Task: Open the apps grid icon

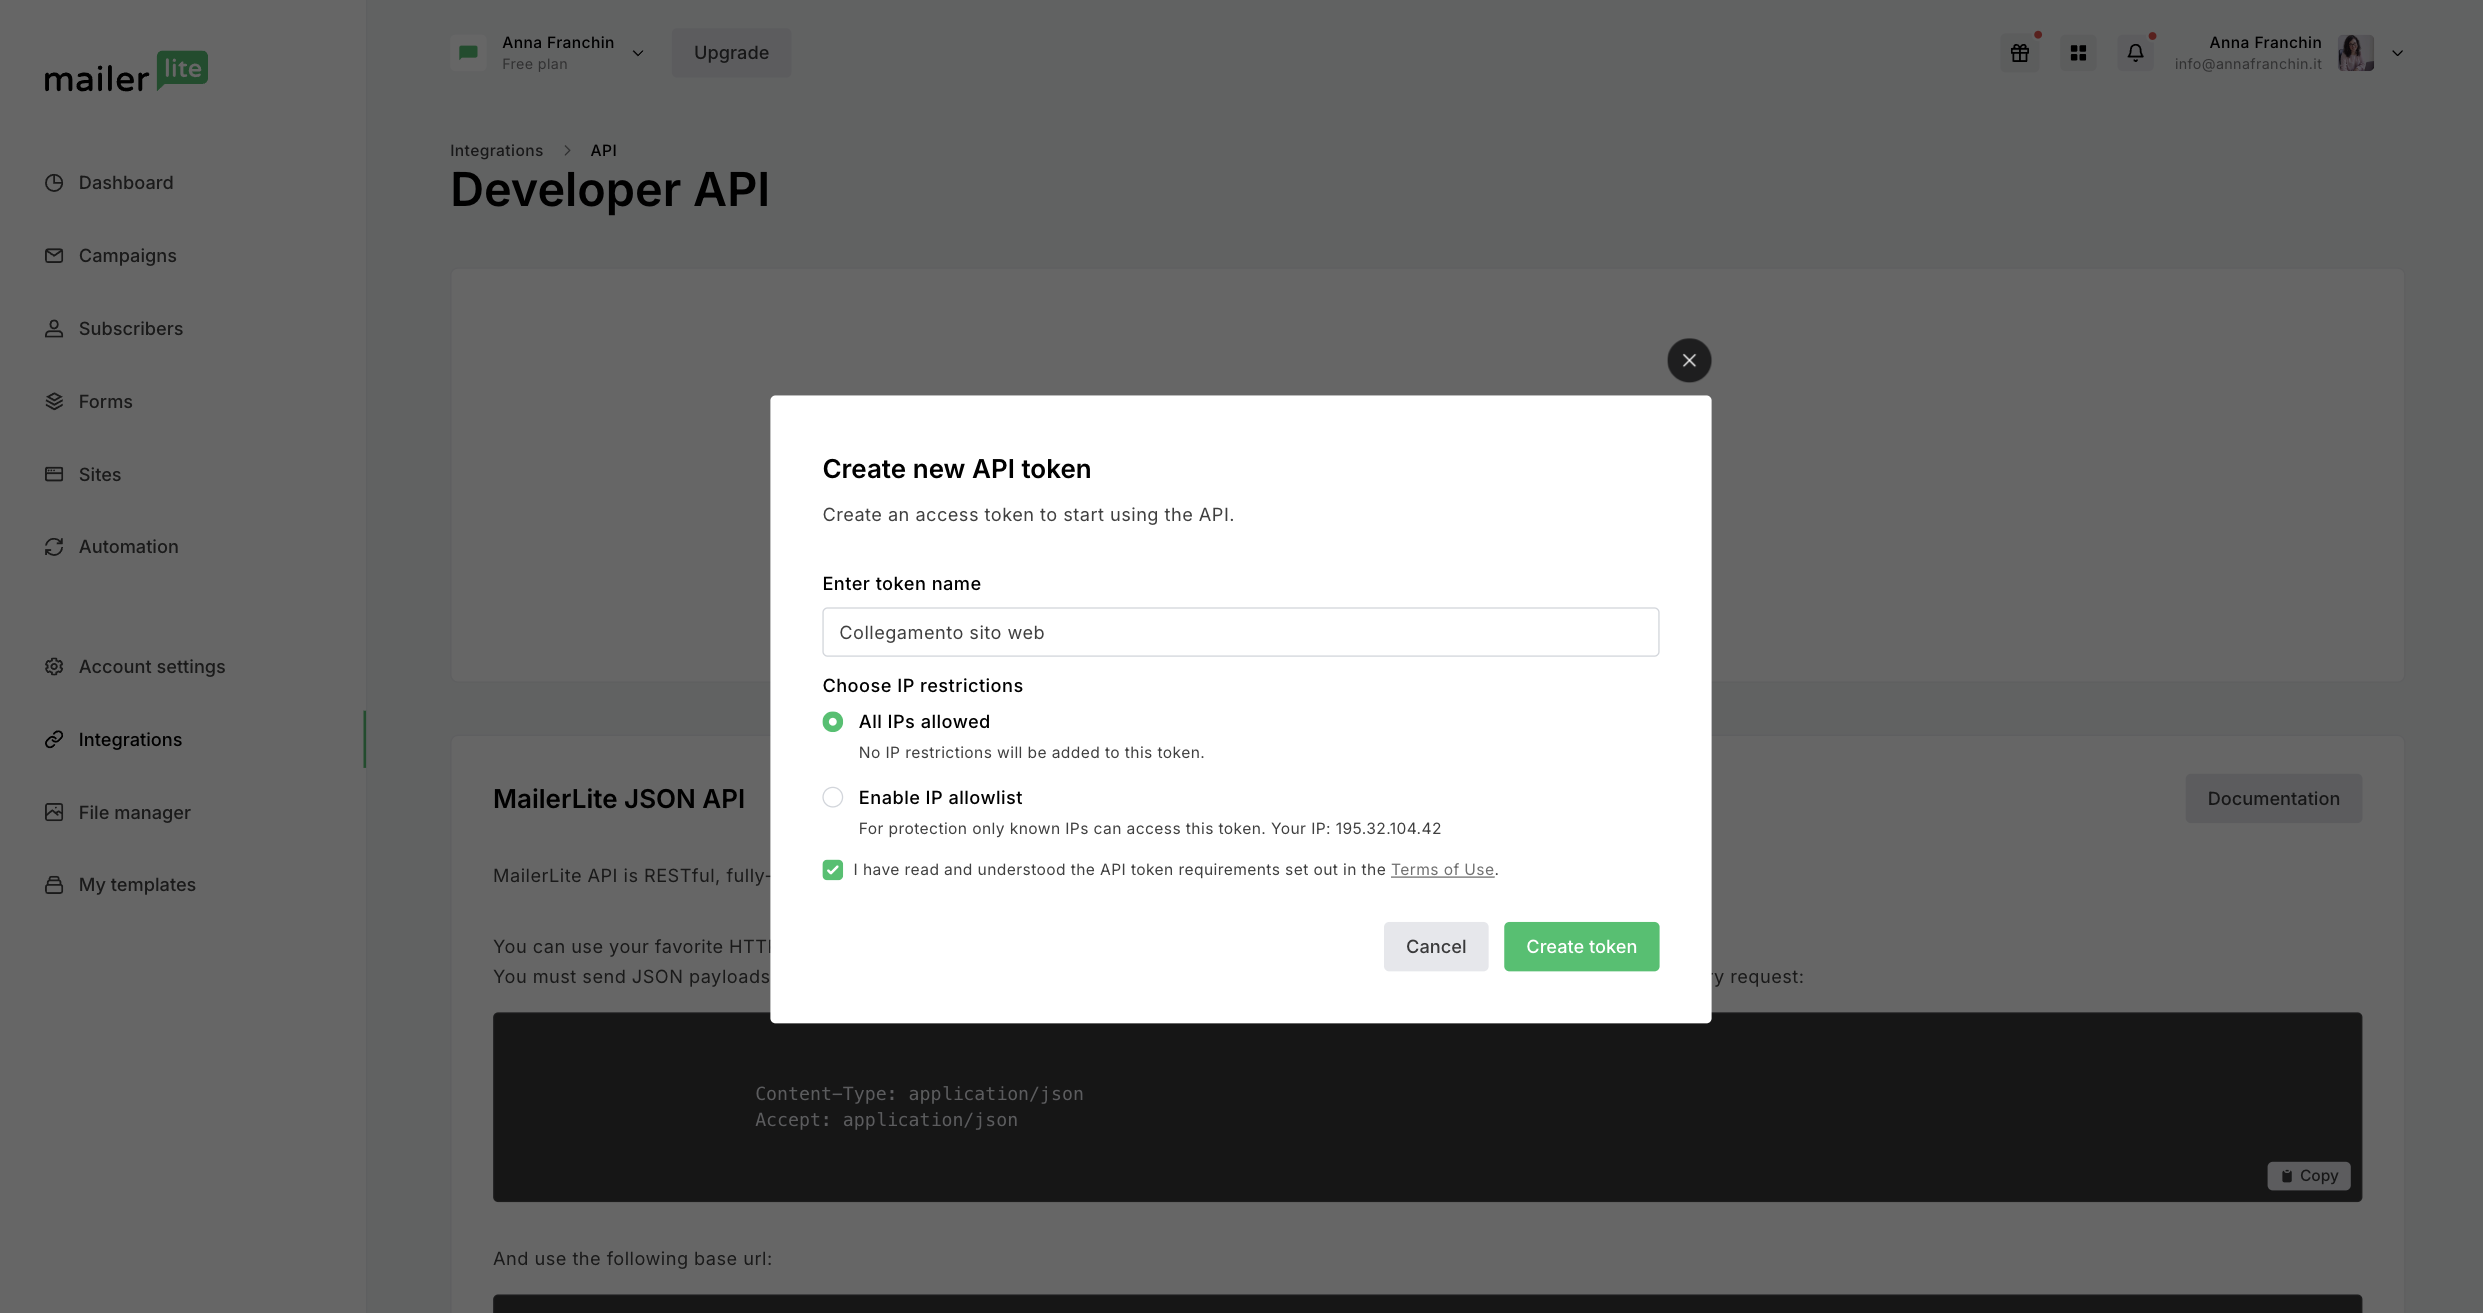Action: click(x=2078, y=53)
